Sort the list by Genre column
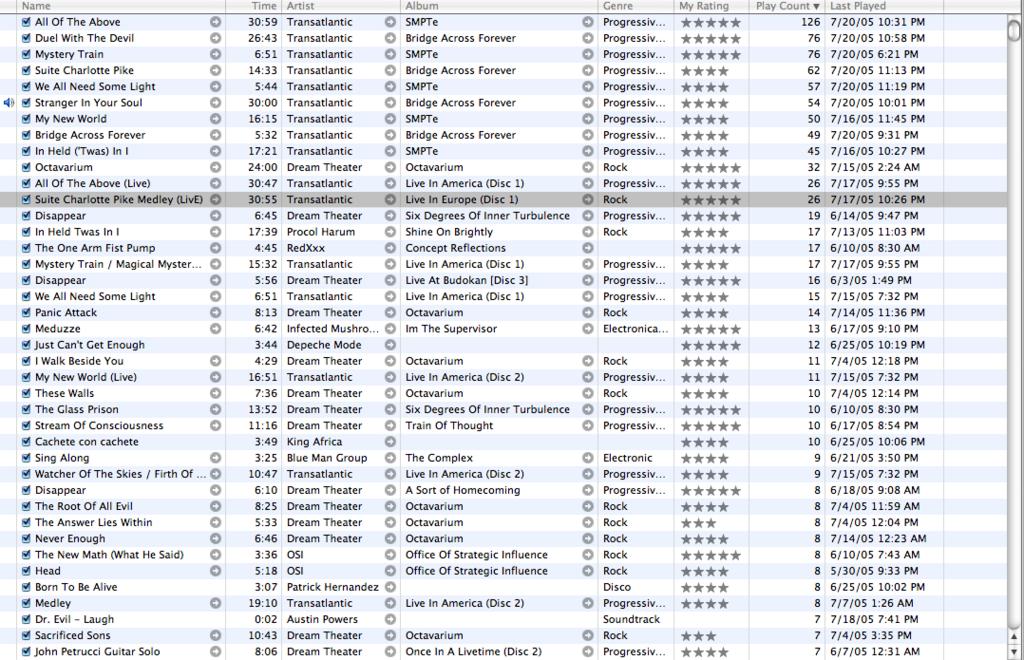1024x660 pixels. point(635,6)
